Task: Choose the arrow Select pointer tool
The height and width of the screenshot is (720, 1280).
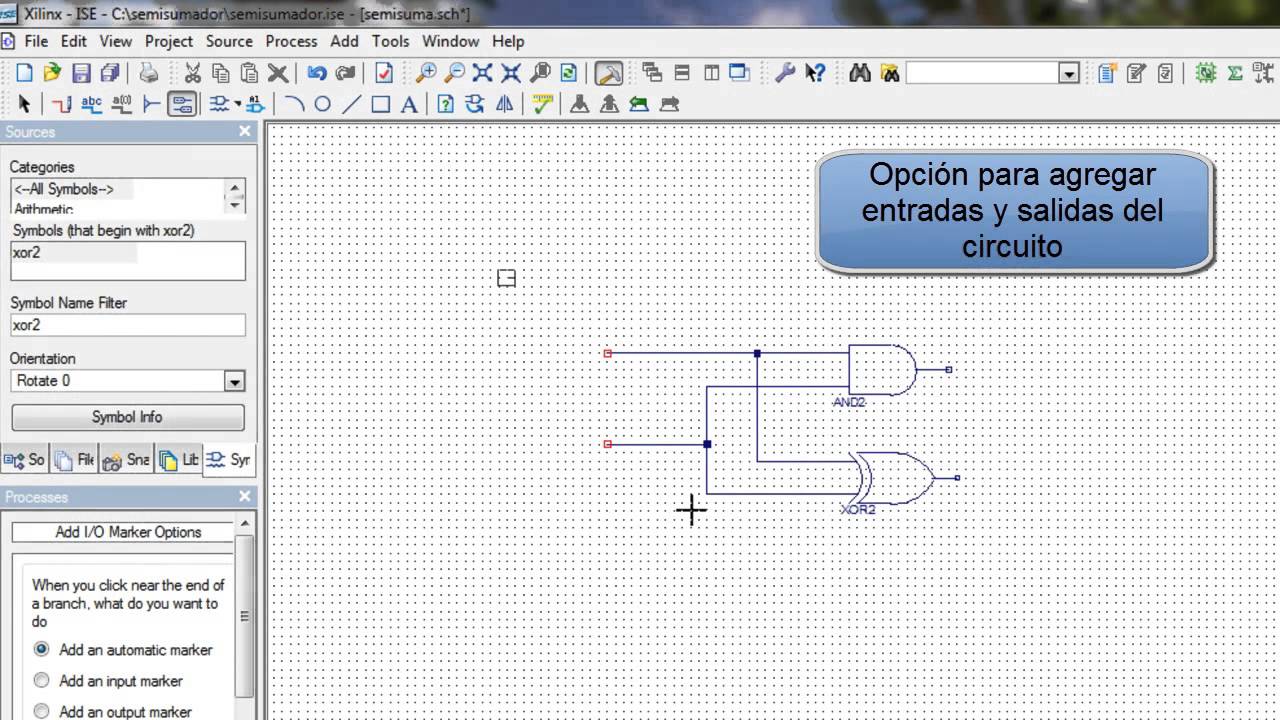Action: pyautogui.click(x=24, y=104)
